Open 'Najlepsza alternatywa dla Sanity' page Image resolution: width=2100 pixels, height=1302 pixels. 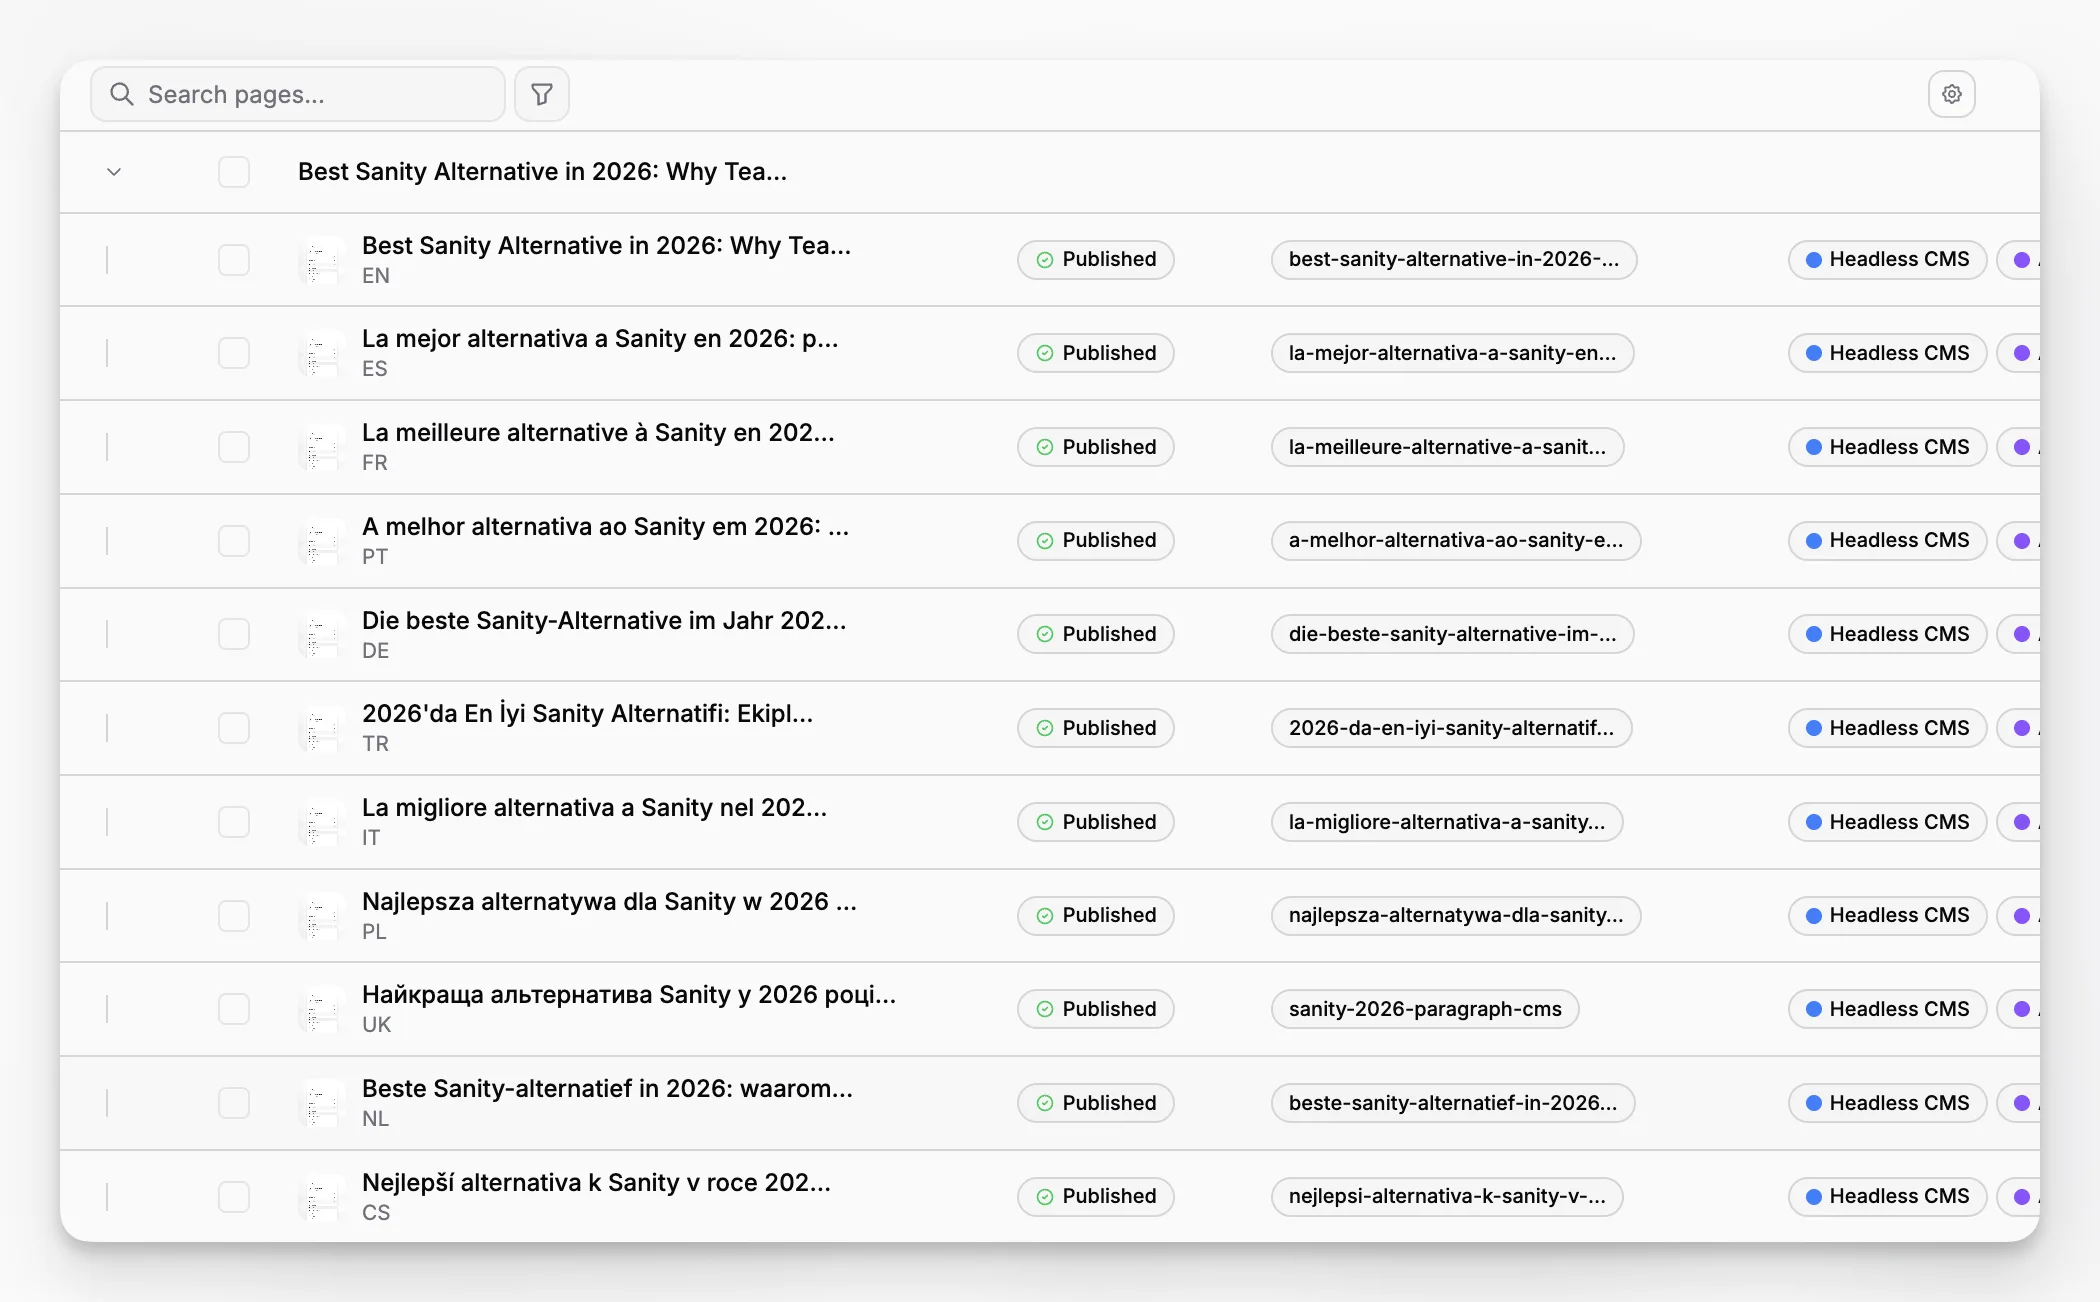(609, 902)
